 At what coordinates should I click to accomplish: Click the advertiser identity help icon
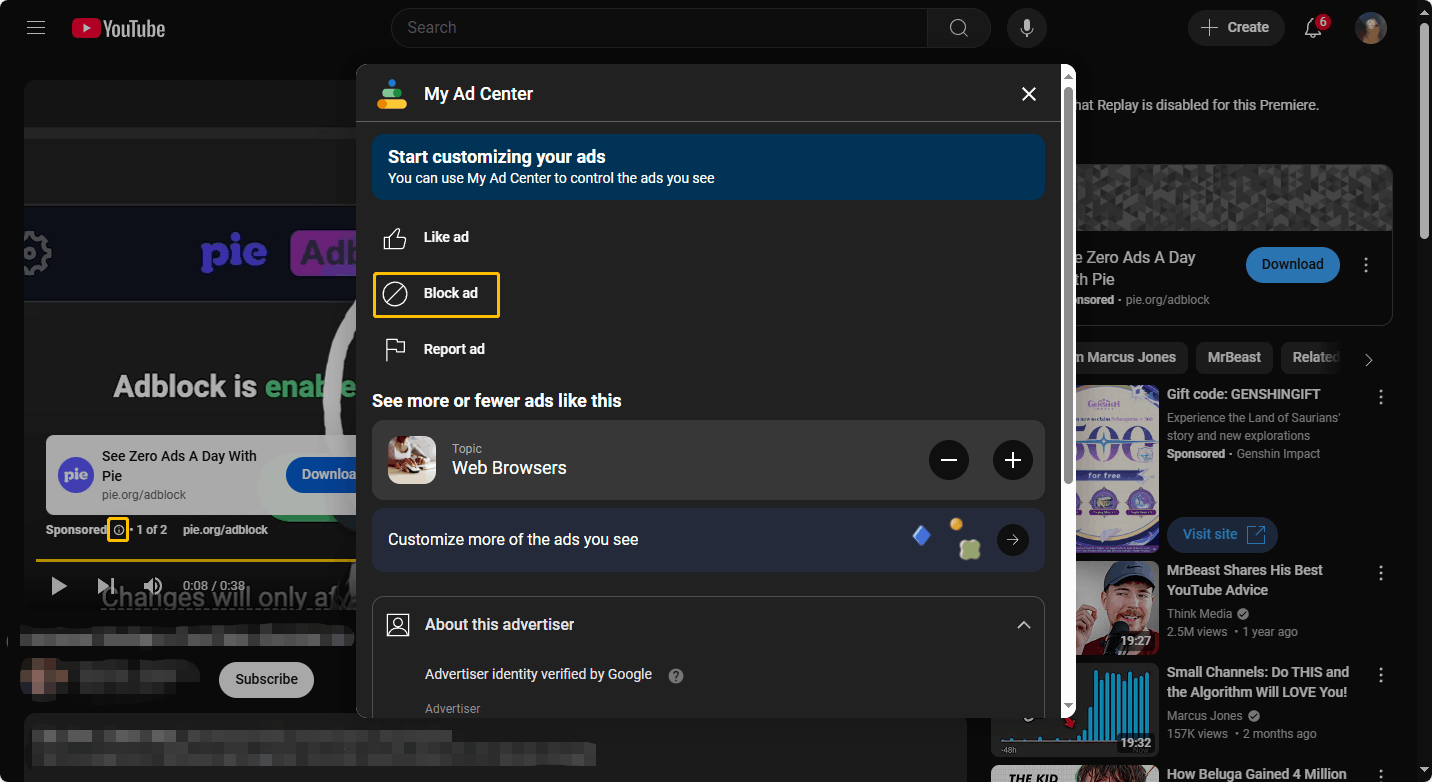tap(676, 676)
